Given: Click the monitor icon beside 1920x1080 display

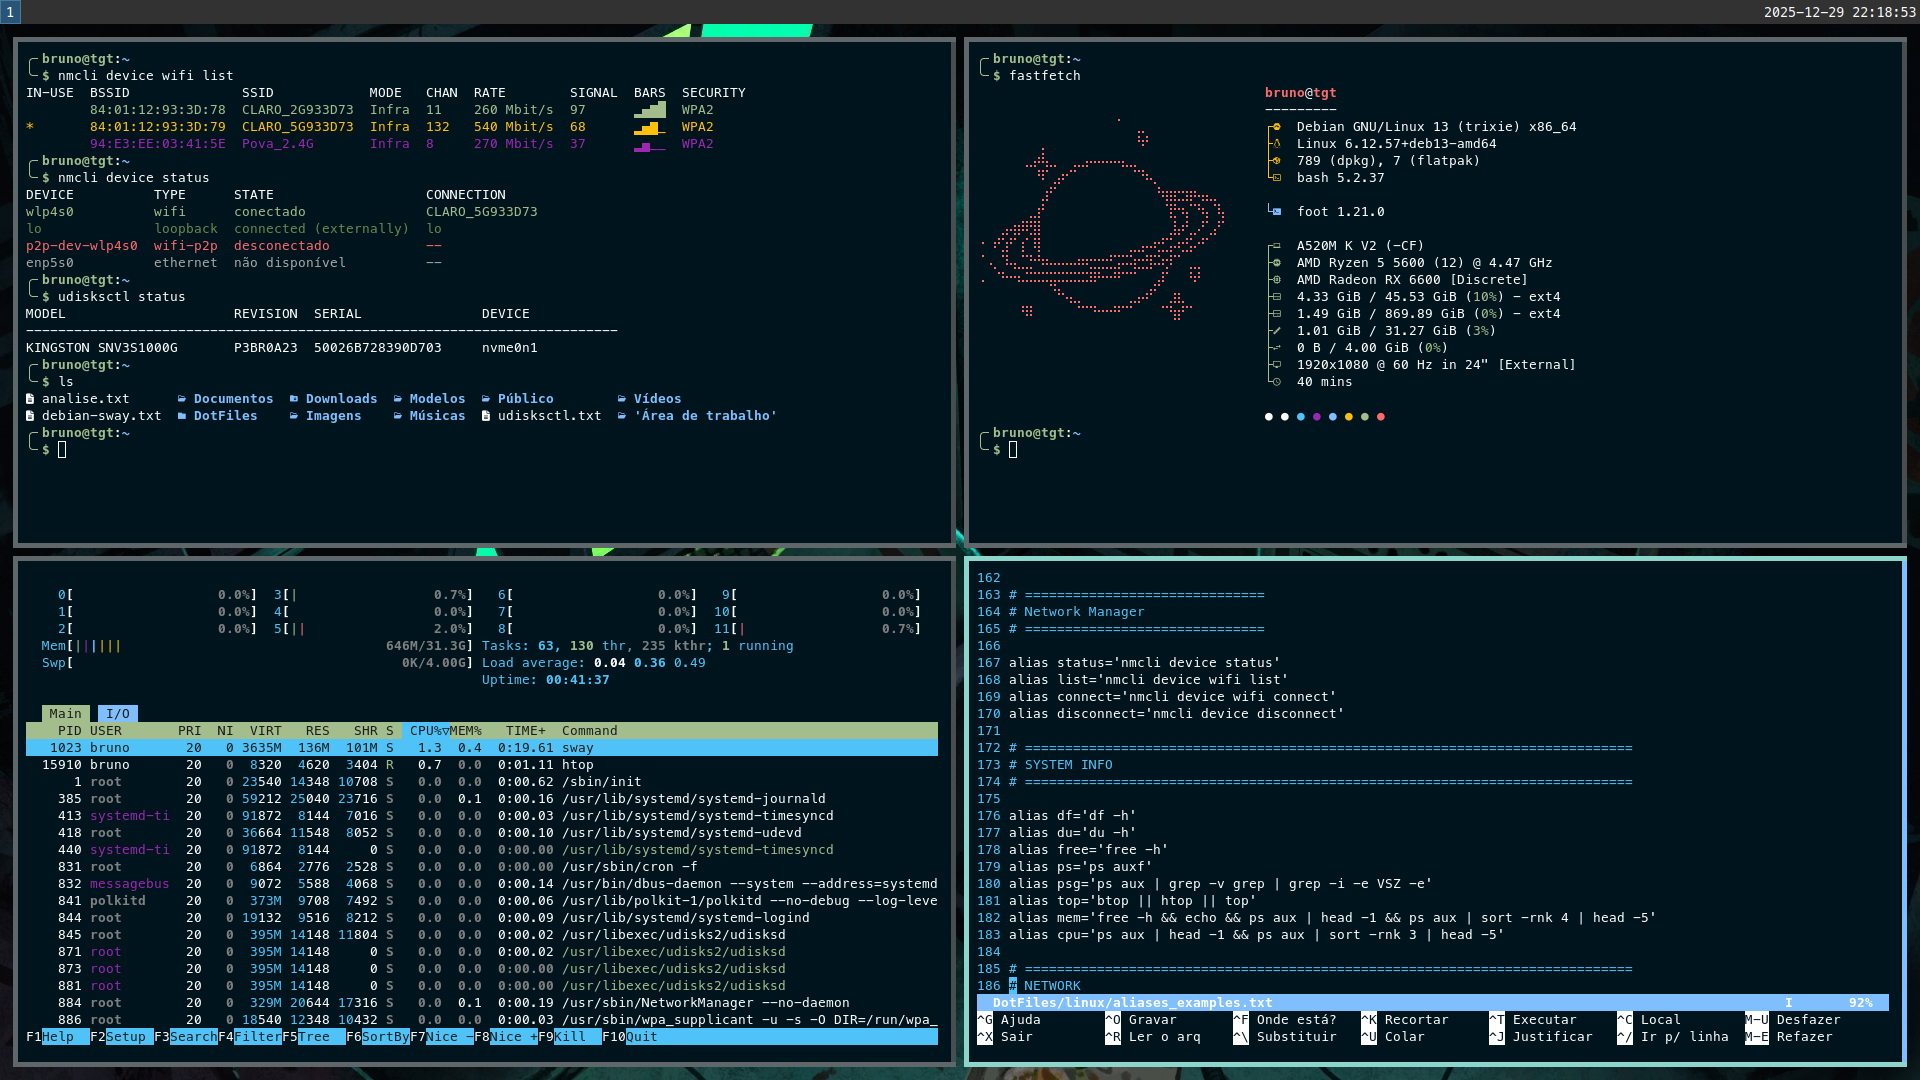Looking at the screenshot, I should point(1275,365).
